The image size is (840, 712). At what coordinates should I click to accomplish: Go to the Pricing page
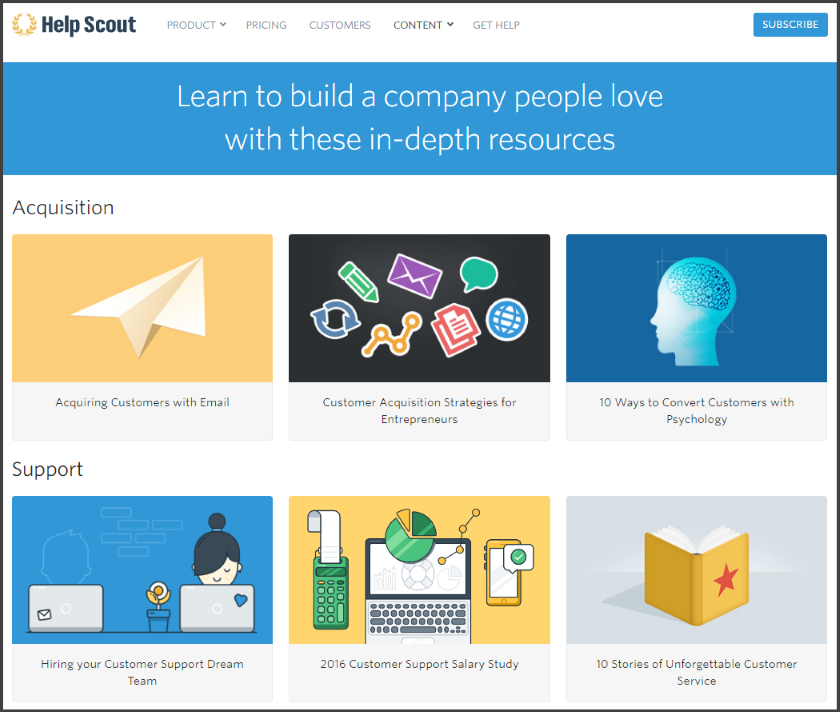pos(266,25)
